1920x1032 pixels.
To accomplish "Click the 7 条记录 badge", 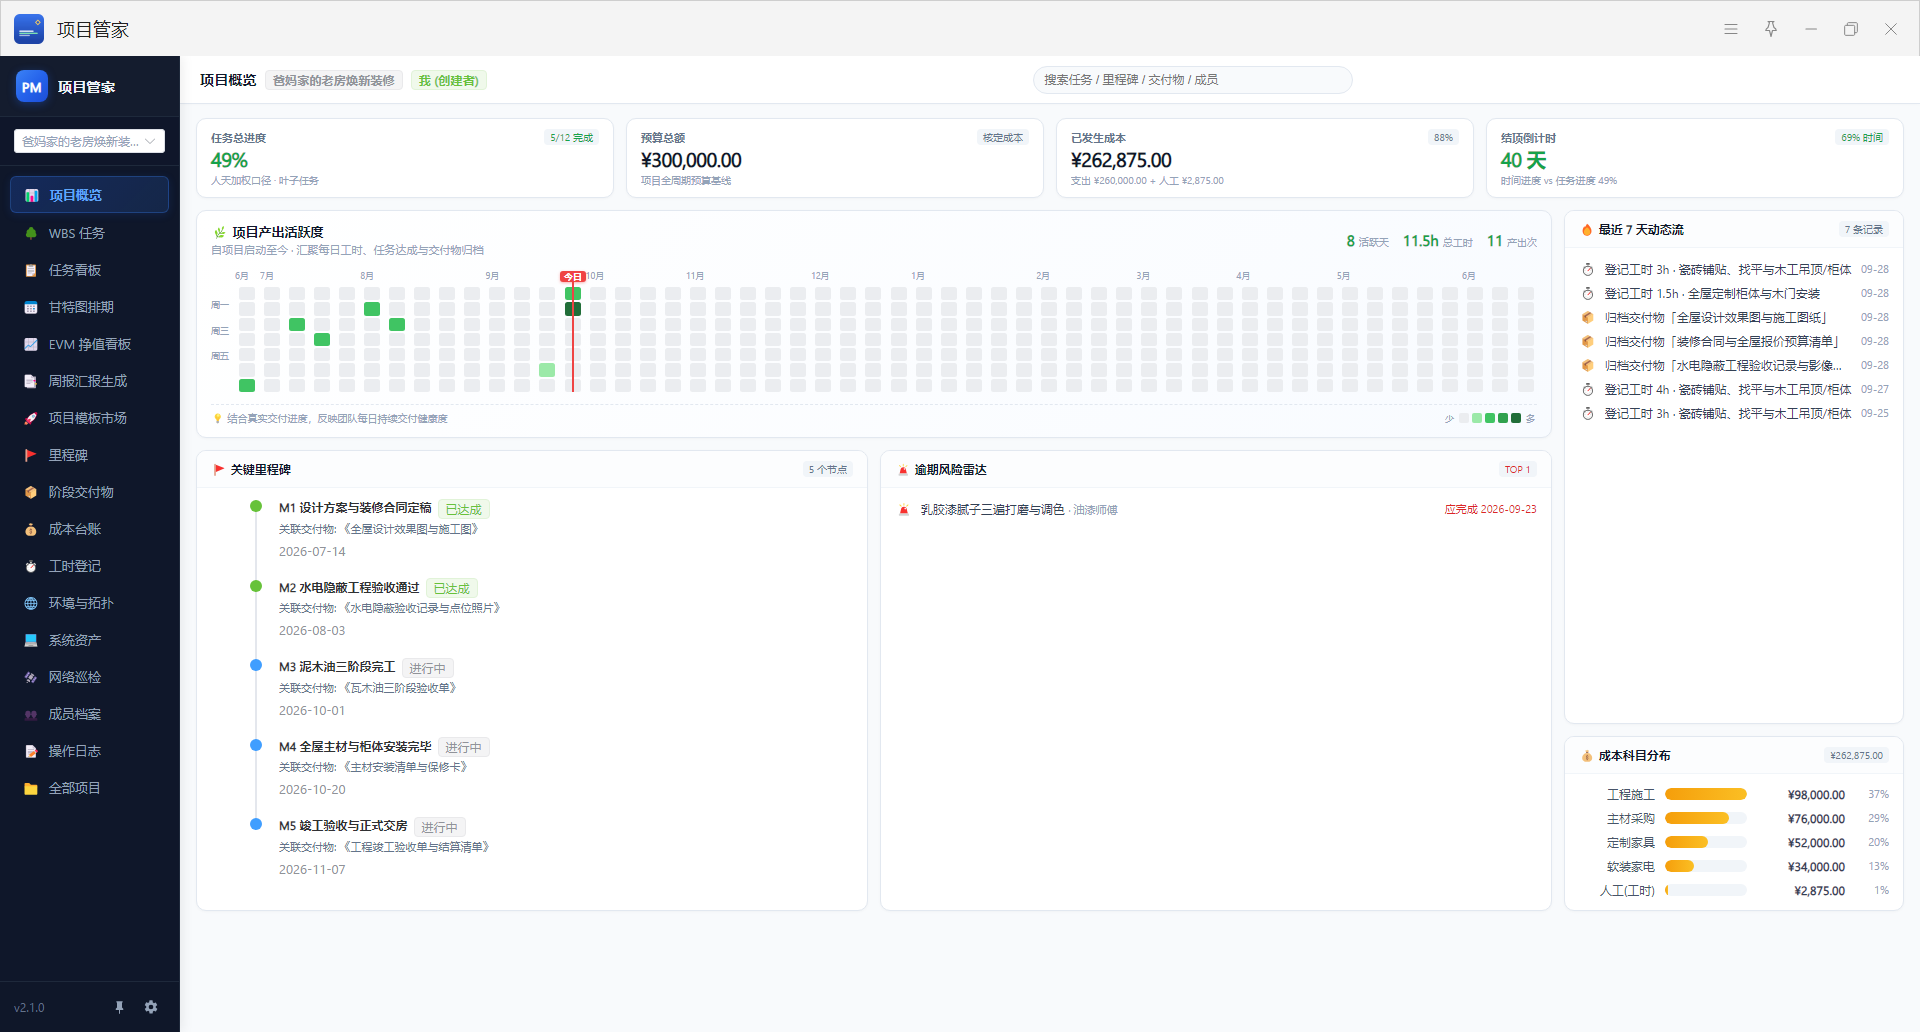I will [1864, 230].
